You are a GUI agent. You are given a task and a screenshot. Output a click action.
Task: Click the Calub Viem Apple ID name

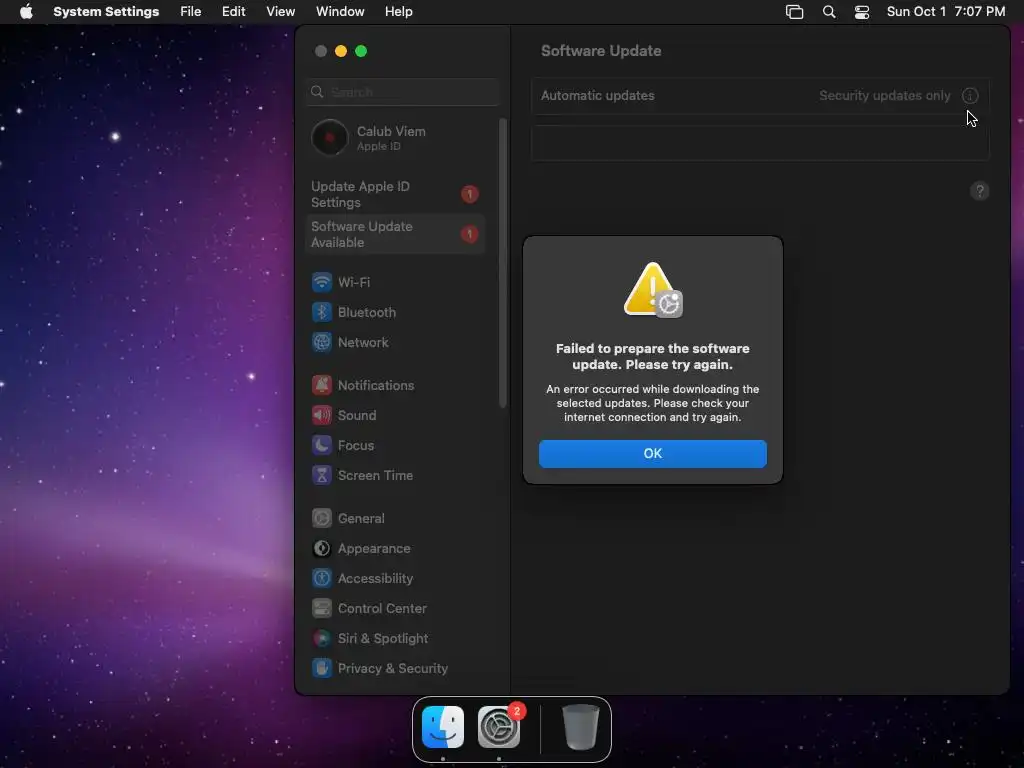(391, 131)
